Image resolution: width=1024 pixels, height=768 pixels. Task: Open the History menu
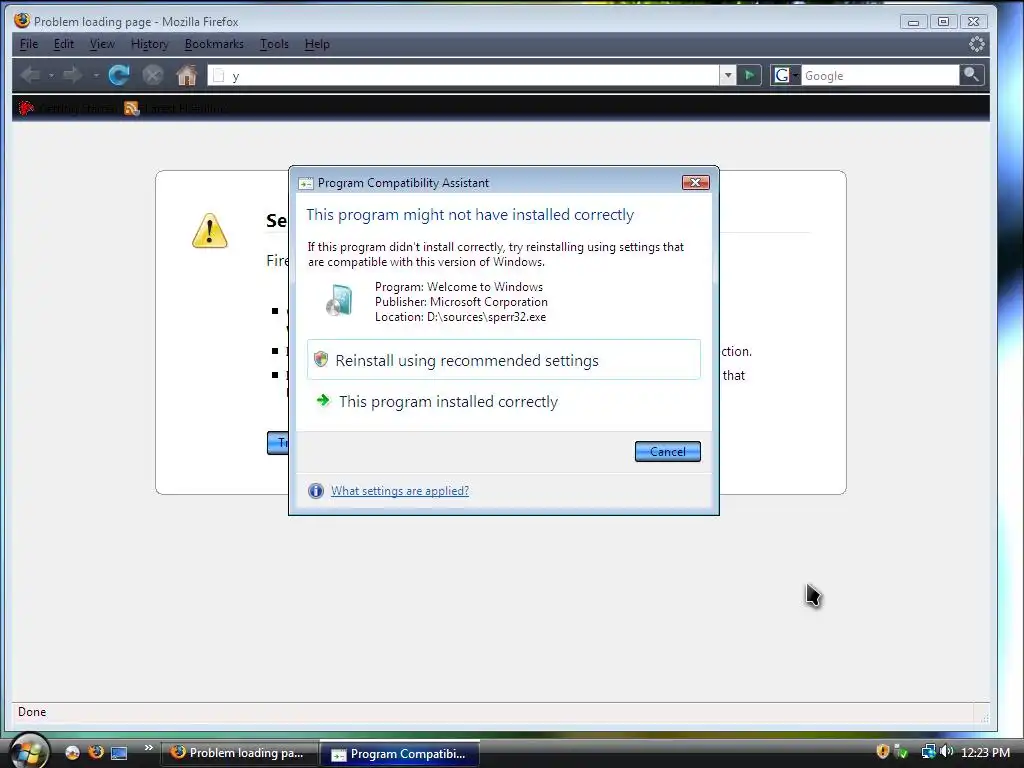pyautogui.click(x=150, y=44)
